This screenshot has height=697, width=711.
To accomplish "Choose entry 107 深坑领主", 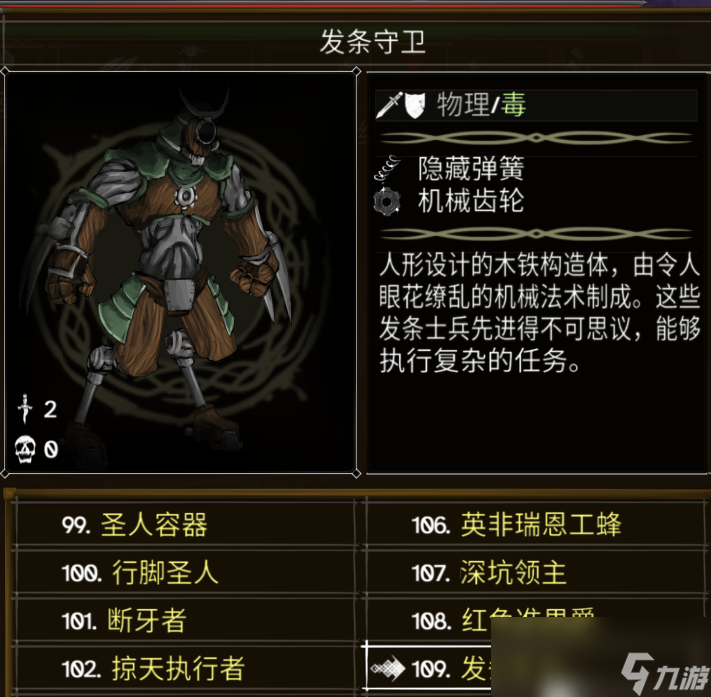I will [535, 572].
